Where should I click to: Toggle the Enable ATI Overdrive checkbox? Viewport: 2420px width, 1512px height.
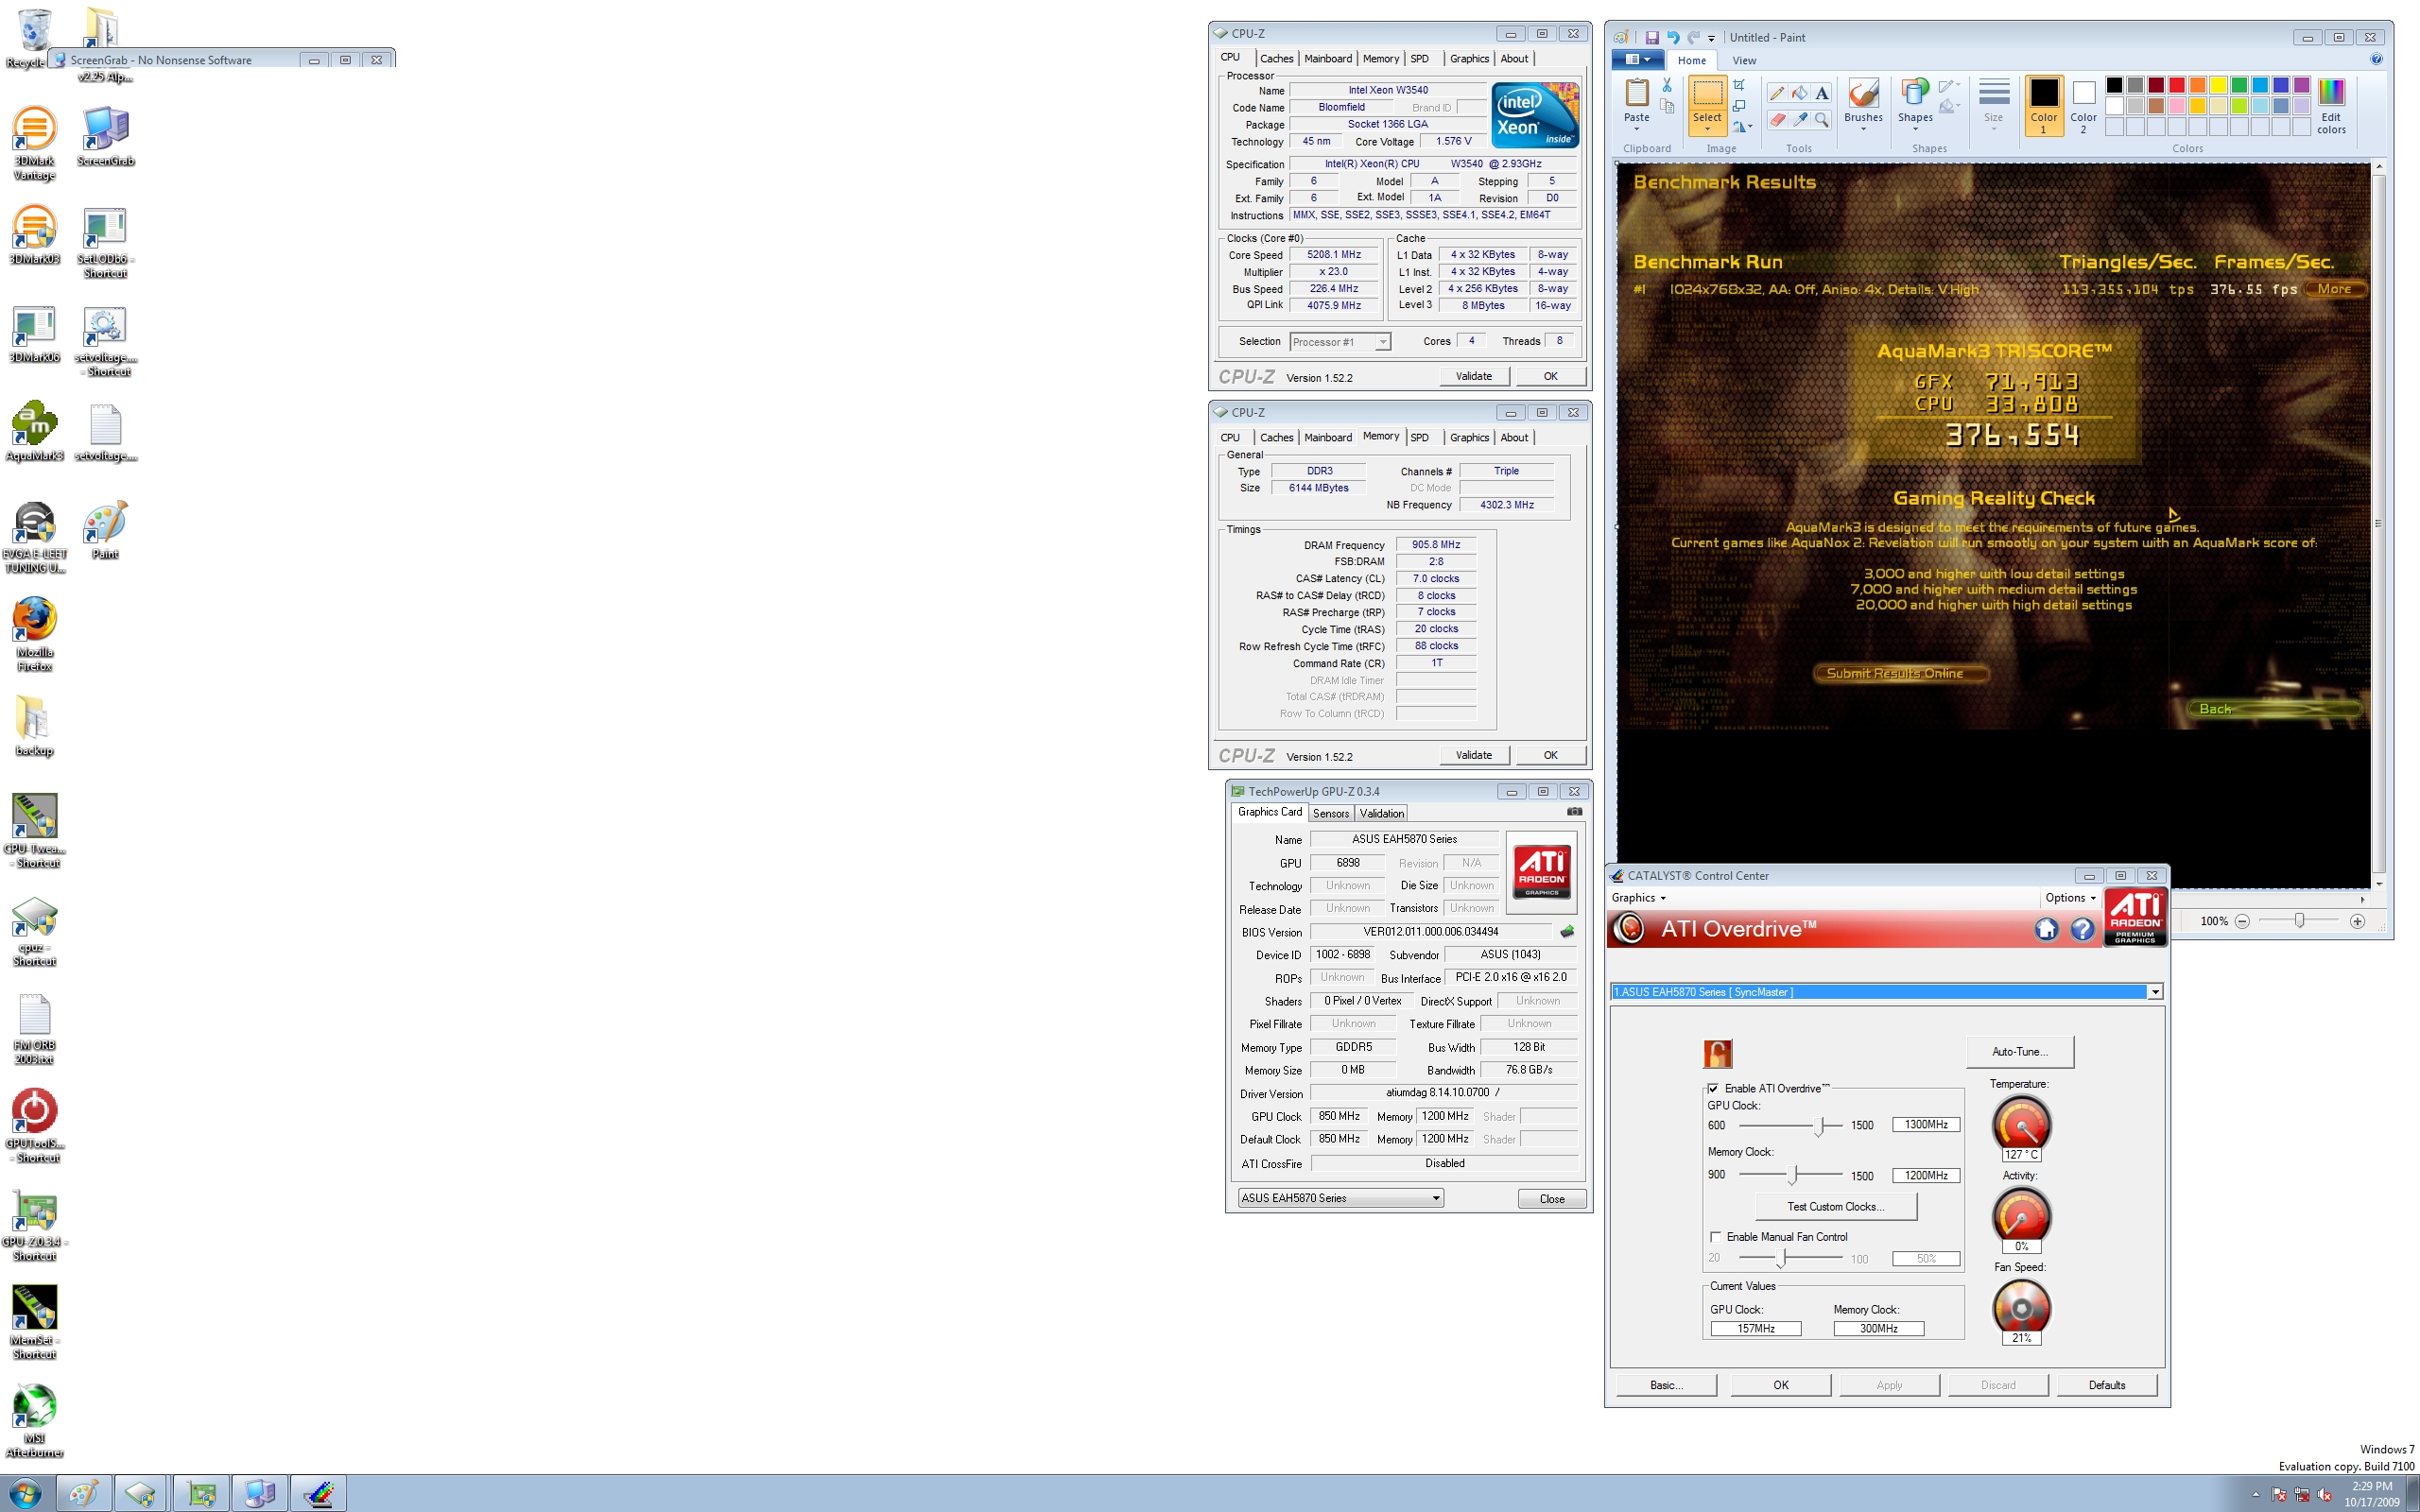1713,1088
